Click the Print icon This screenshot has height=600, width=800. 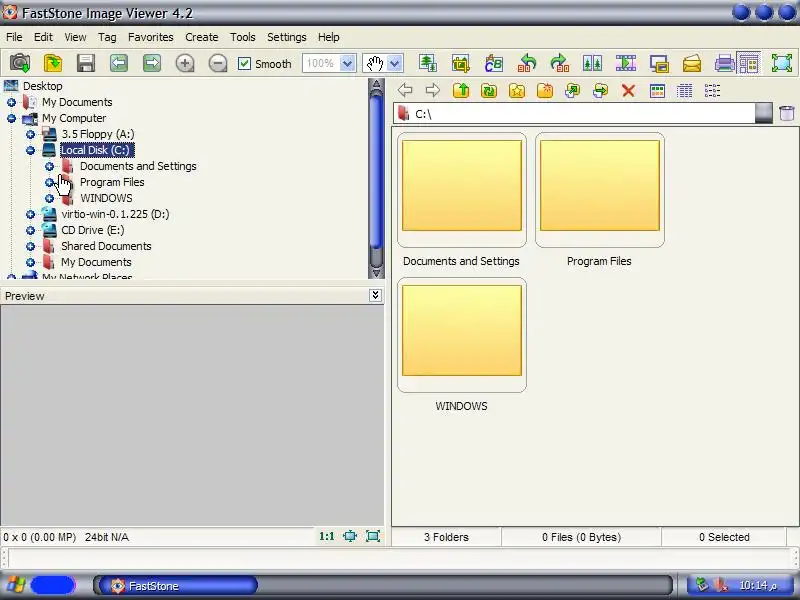[724, 64]
